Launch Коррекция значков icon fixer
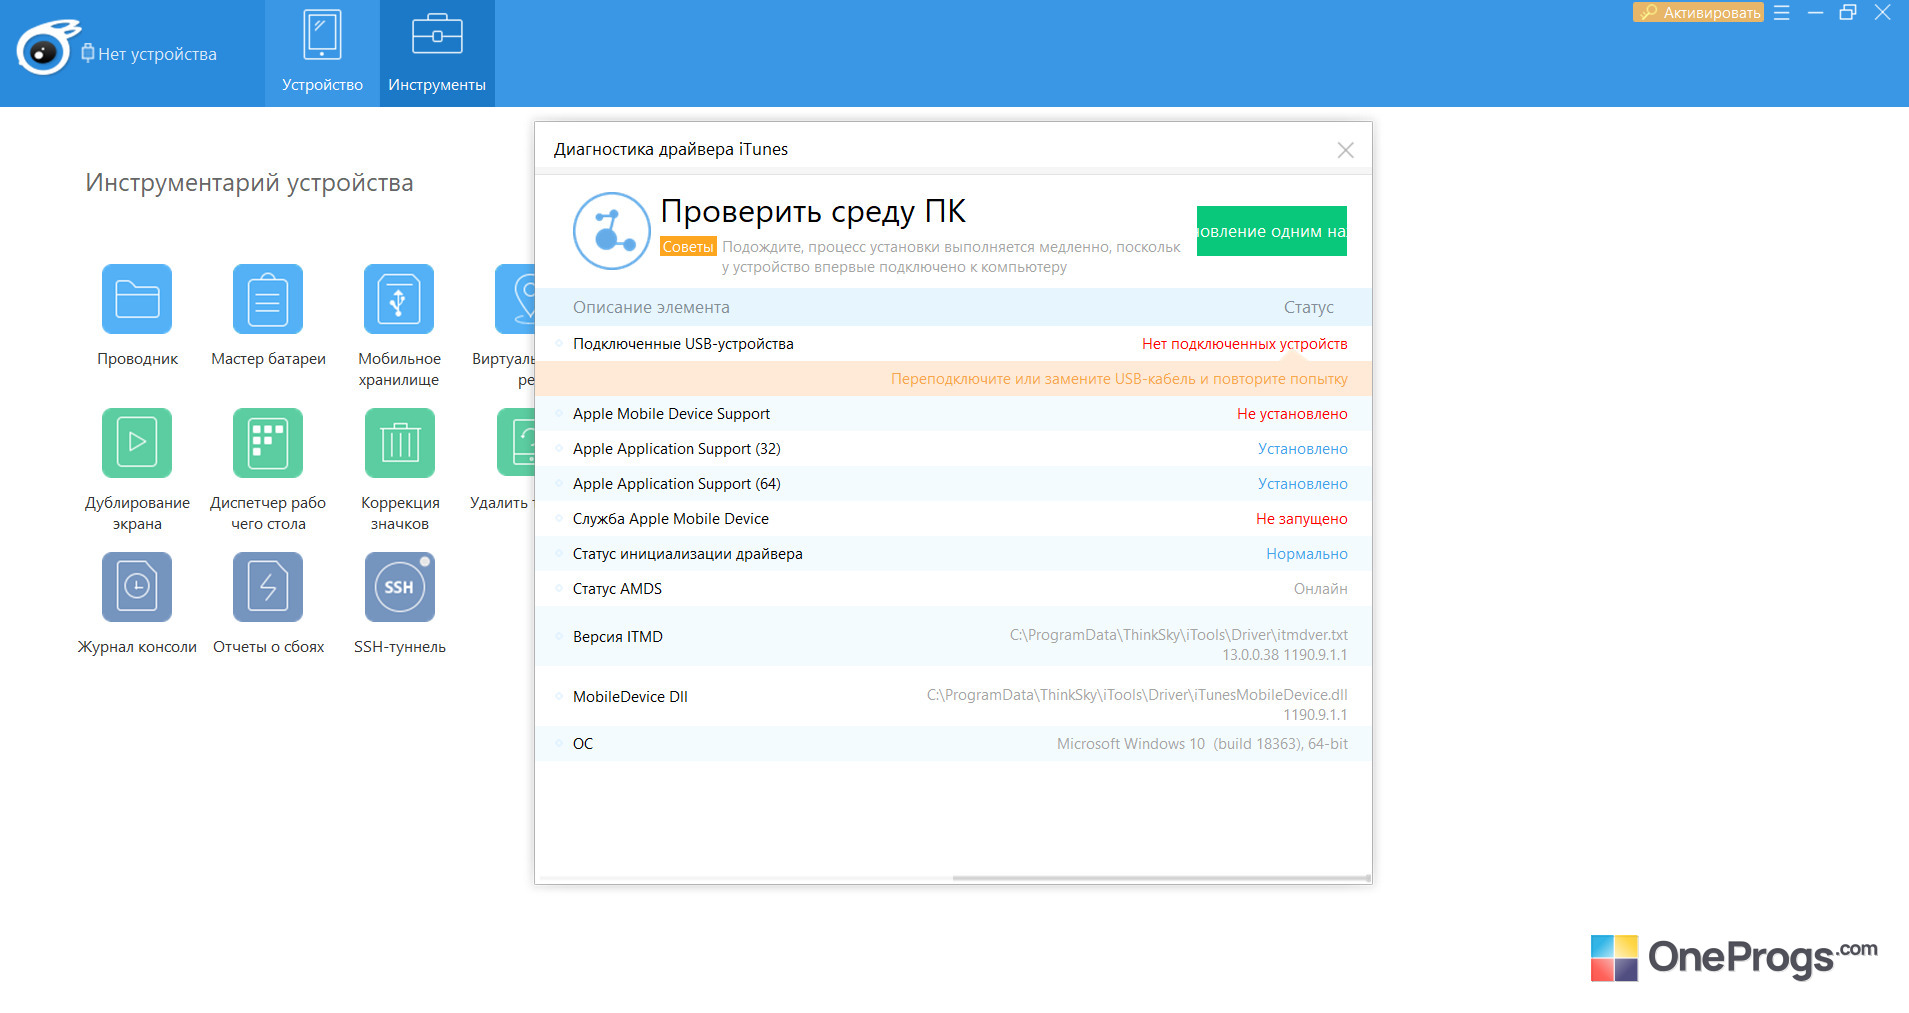The height and width of the screenshot is (1013, 1909). [x=399, y=443]
